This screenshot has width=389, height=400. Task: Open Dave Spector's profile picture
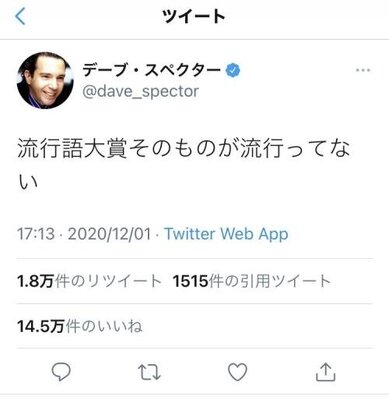pos(45,80)
